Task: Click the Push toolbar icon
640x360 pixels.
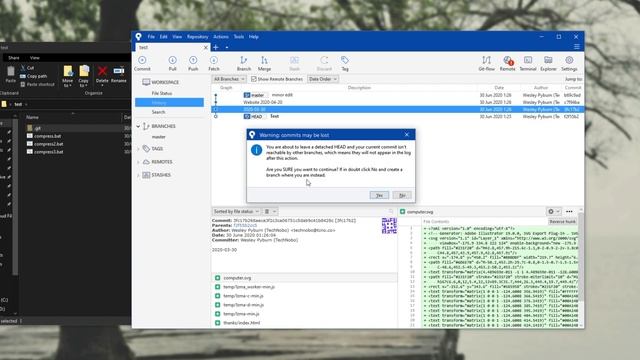Action: pyautogui.click(x=193, y=64)
